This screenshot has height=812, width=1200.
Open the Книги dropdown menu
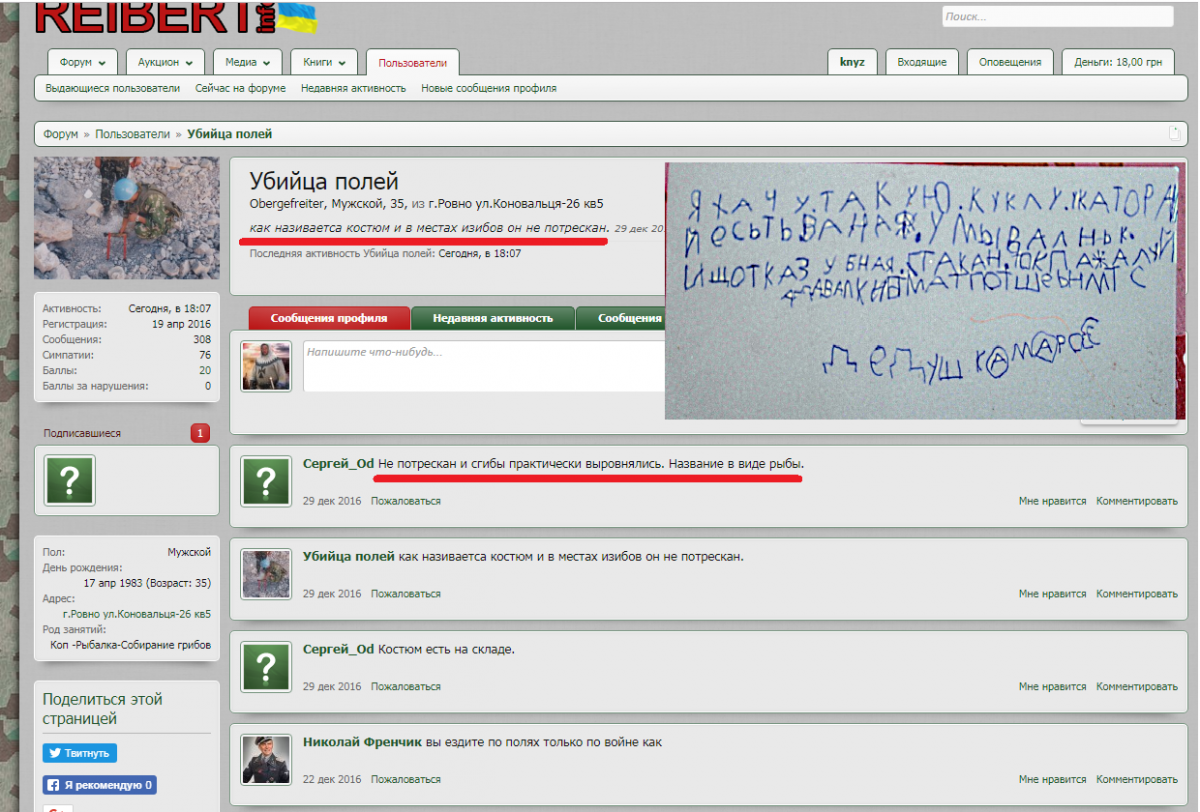(324, 62)
